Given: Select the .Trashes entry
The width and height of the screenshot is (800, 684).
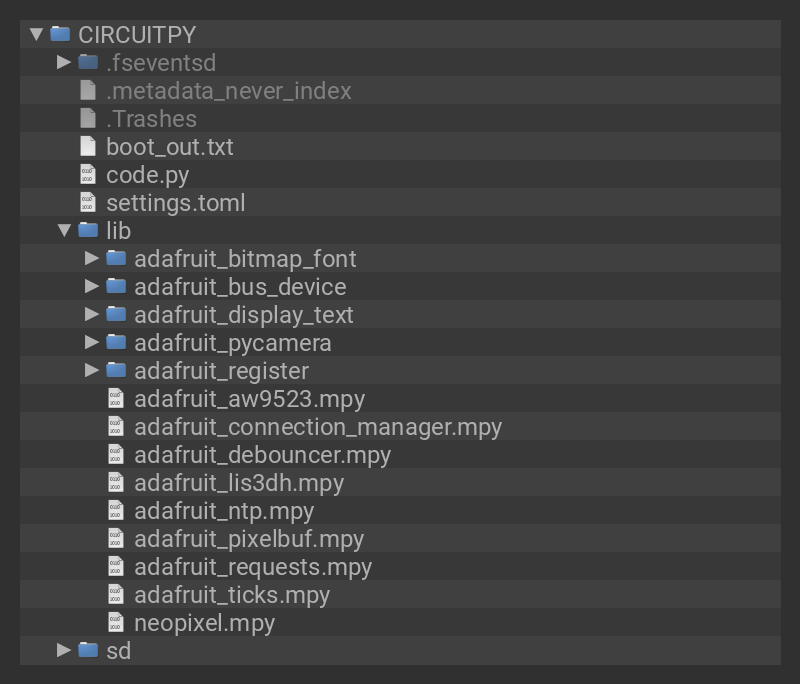Looking at the screenshot, I should coord(151,119).
